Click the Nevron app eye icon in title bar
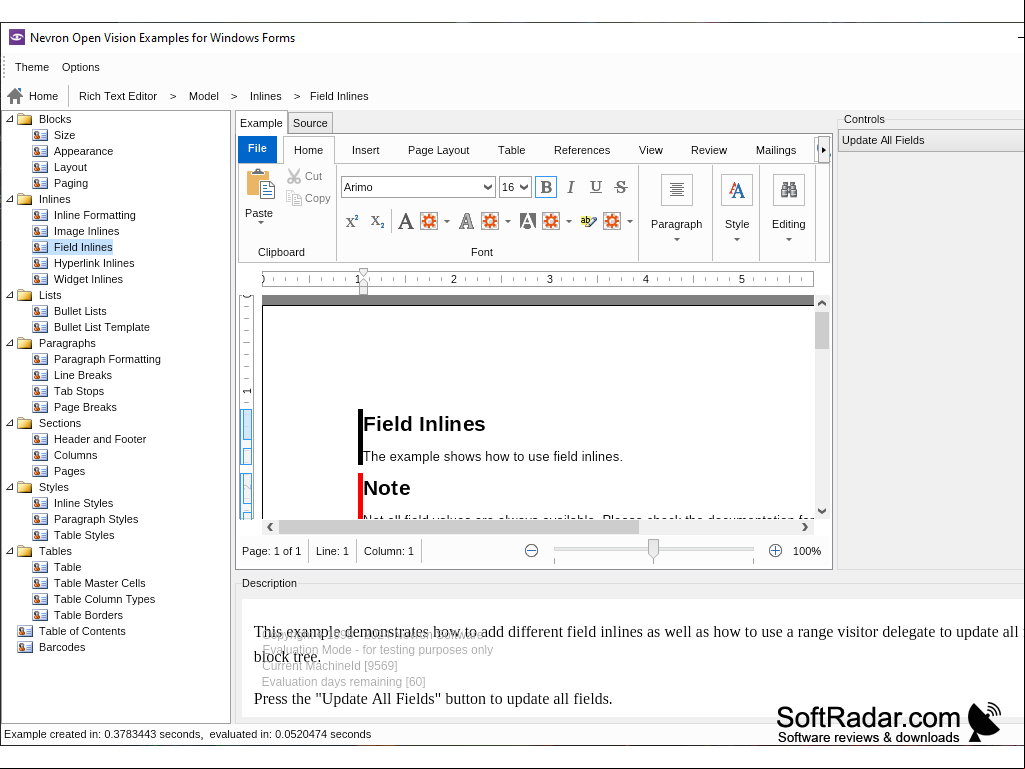Screen dimensions: 1025x769 coord(16,38)
